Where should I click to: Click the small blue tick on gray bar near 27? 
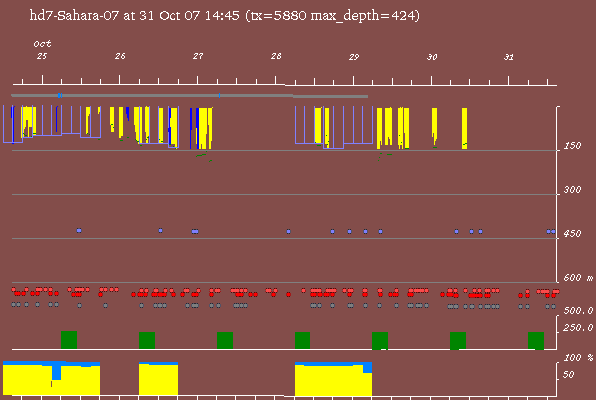tap(219, 95)
